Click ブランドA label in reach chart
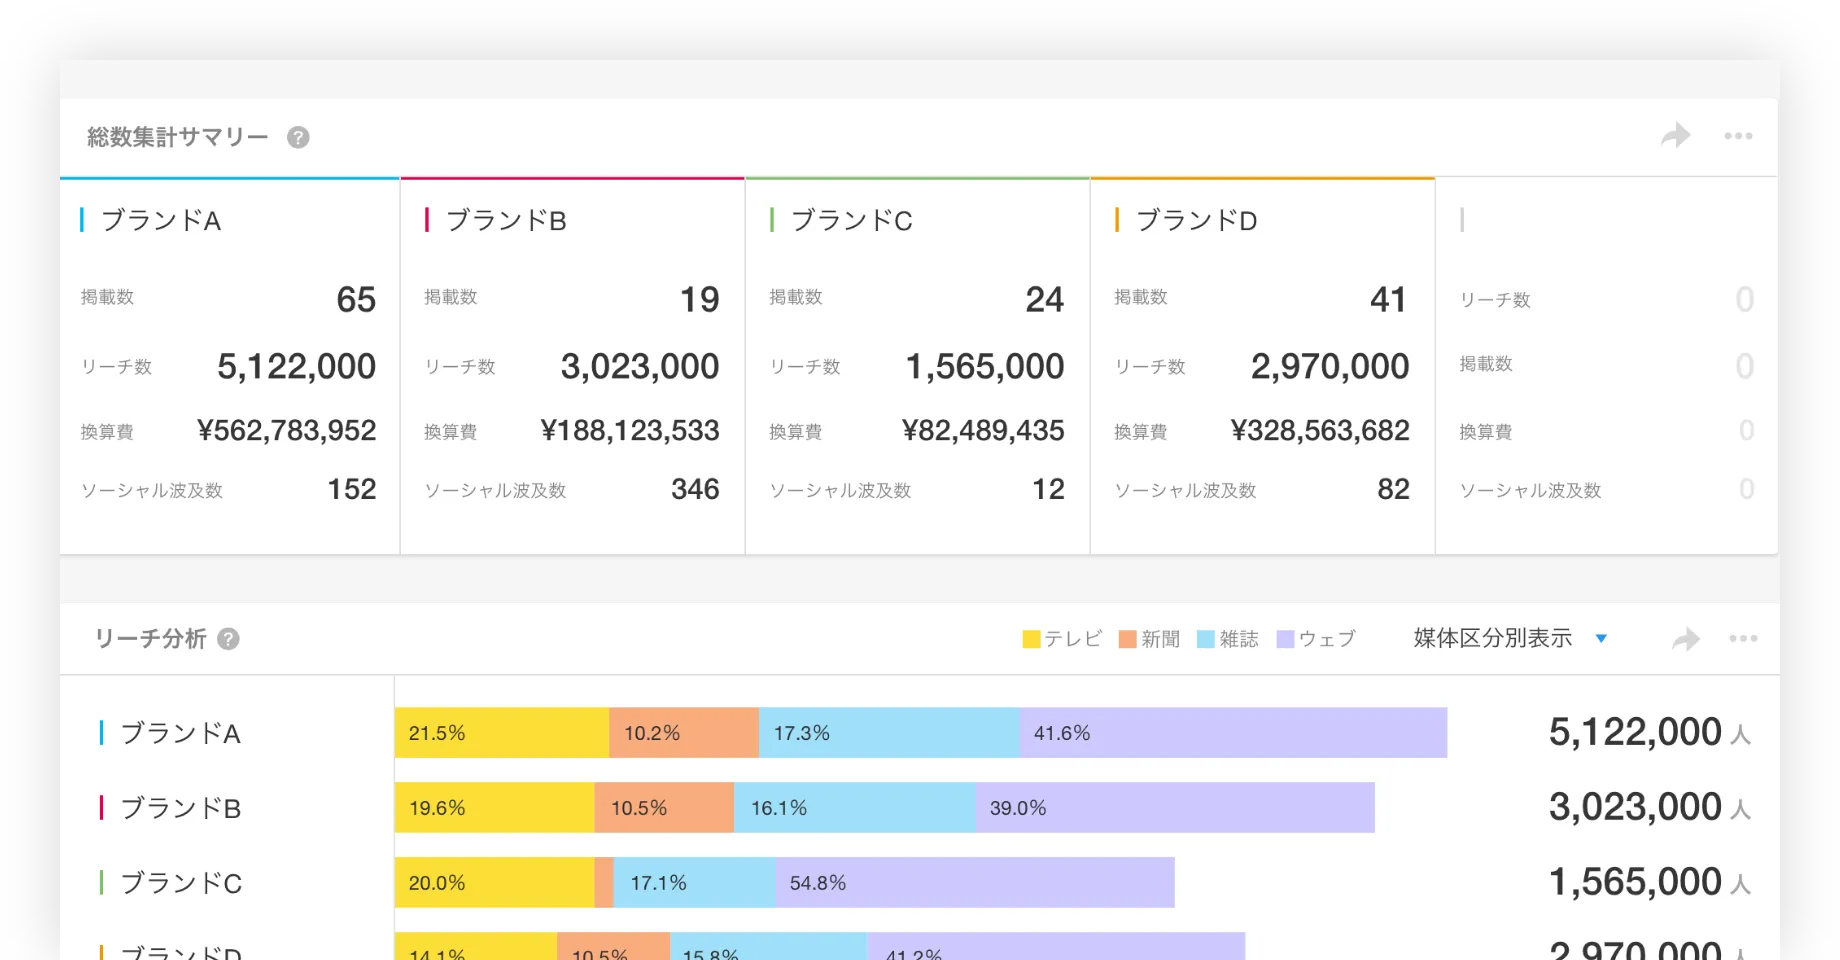 tap(180, 733)
